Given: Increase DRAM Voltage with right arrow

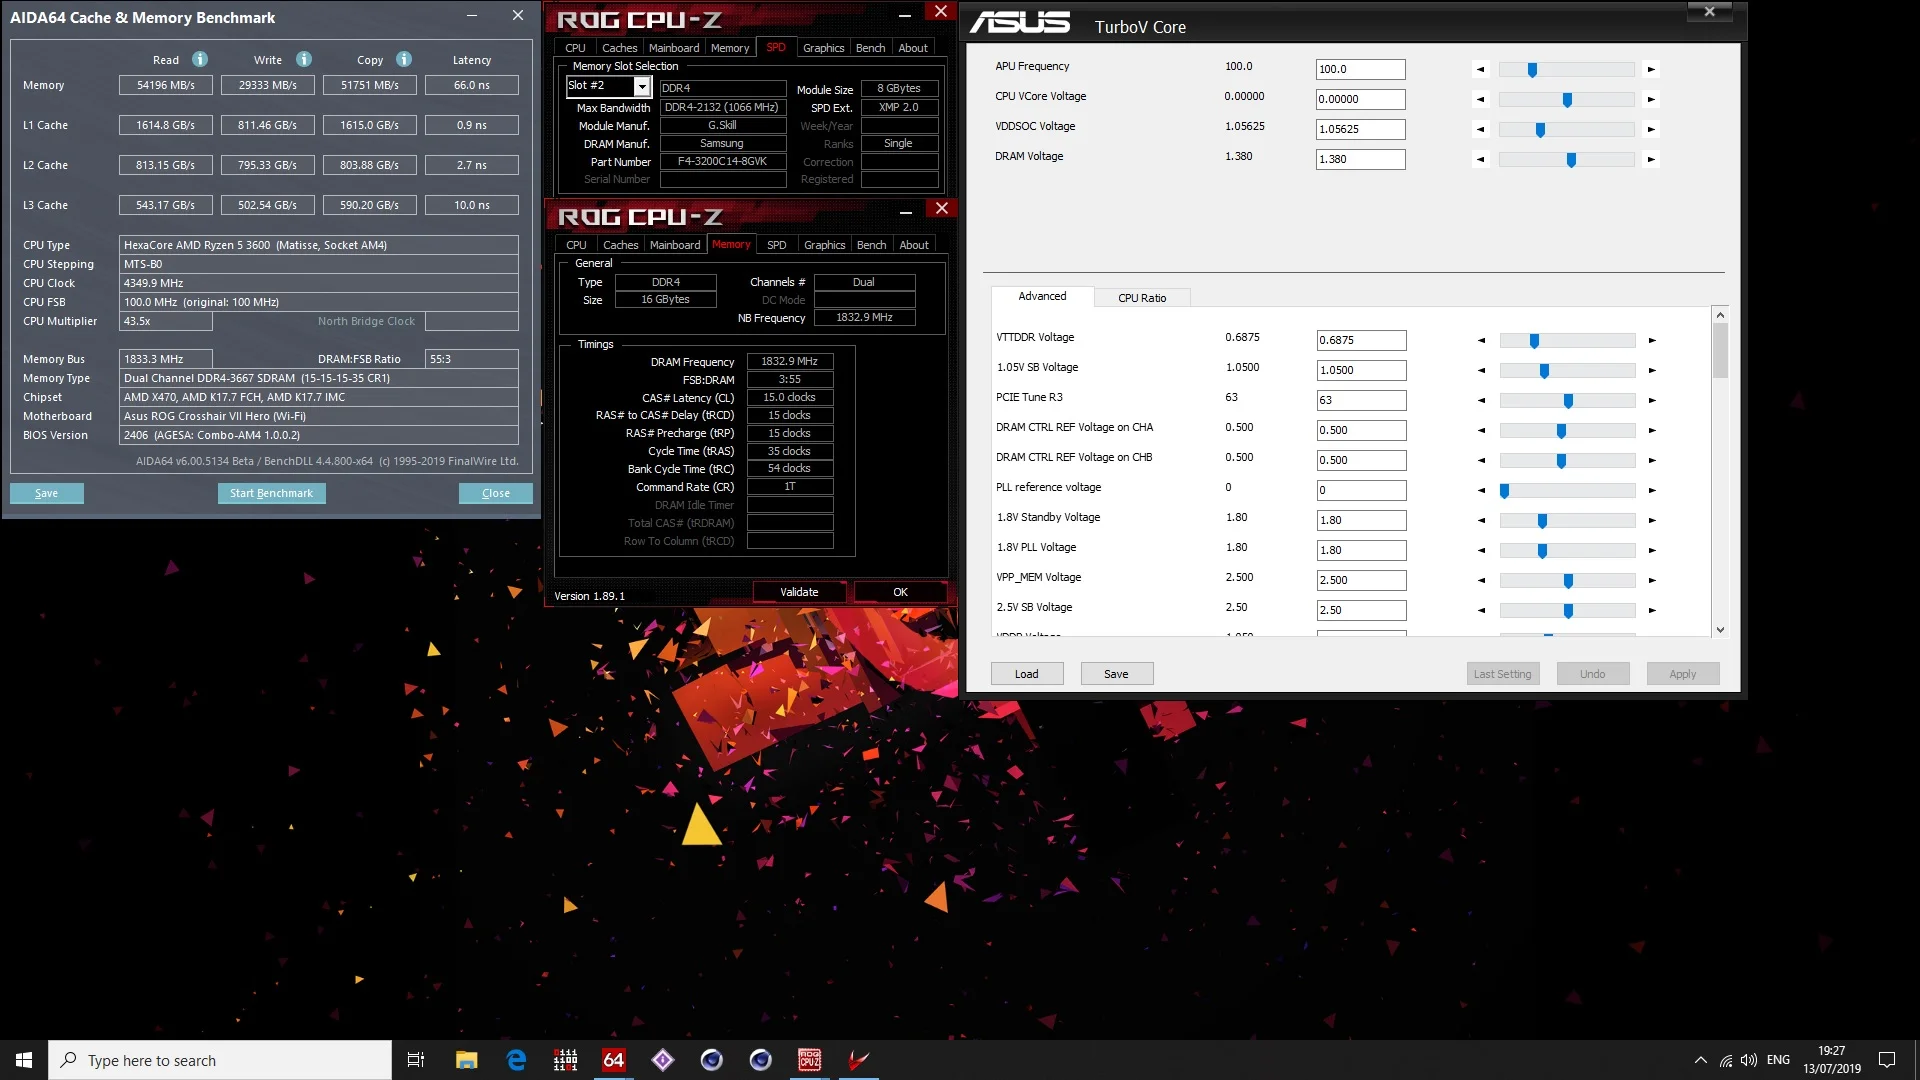Looking at the screenshot, I should coord(1651,159).
